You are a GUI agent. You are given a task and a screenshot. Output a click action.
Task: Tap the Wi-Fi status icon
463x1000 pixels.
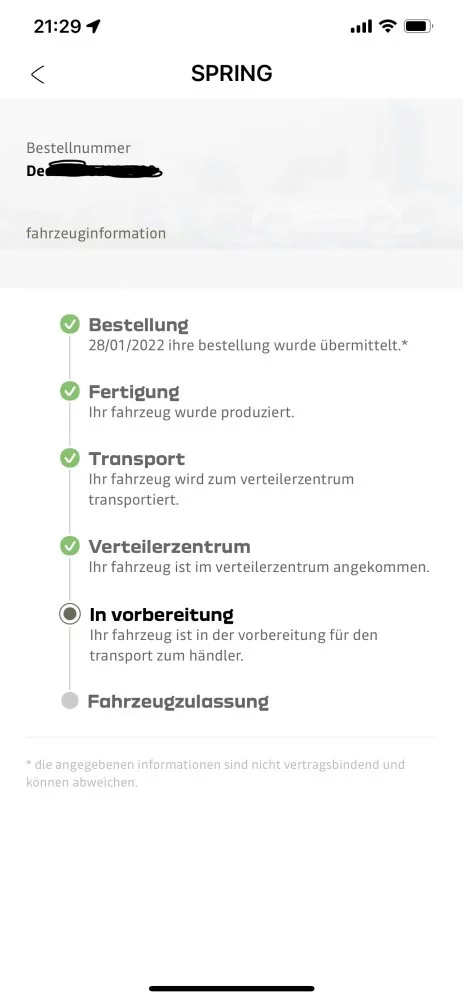point(387,26)
